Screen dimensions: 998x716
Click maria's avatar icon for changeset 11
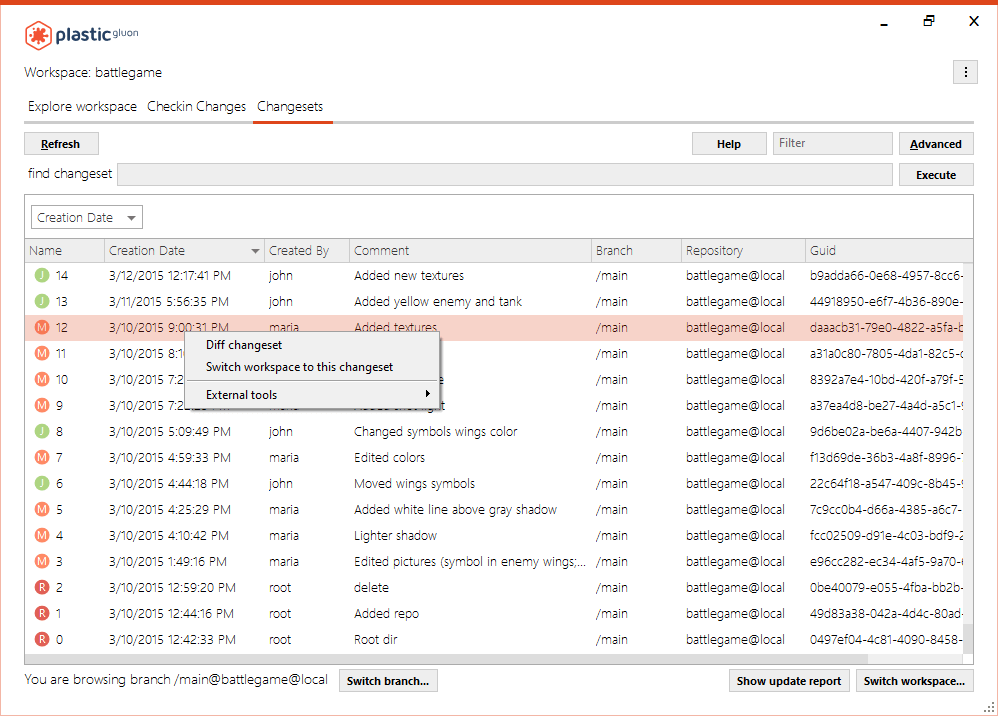pyautogui.click(x=42, y=353)
